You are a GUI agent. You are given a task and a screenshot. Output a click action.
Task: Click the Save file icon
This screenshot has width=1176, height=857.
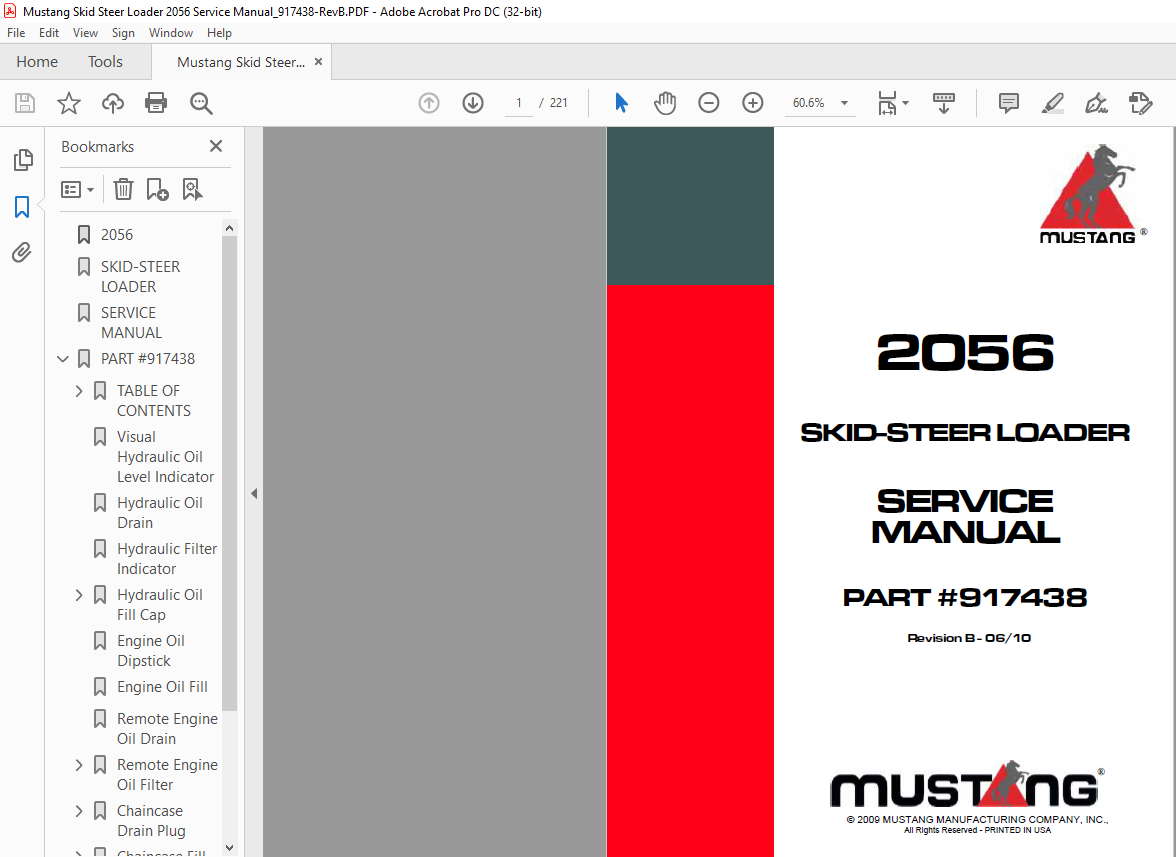pyautogui.click(x=25, y=103)
